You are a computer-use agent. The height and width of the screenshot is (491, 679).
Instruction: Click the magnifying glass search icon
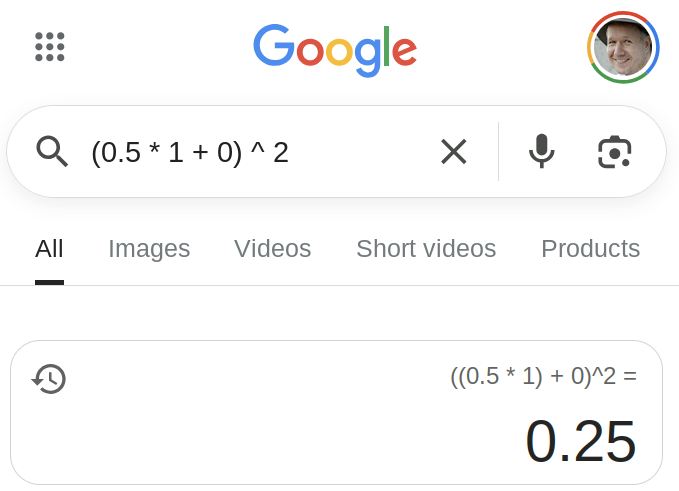(x=52, y=151)
